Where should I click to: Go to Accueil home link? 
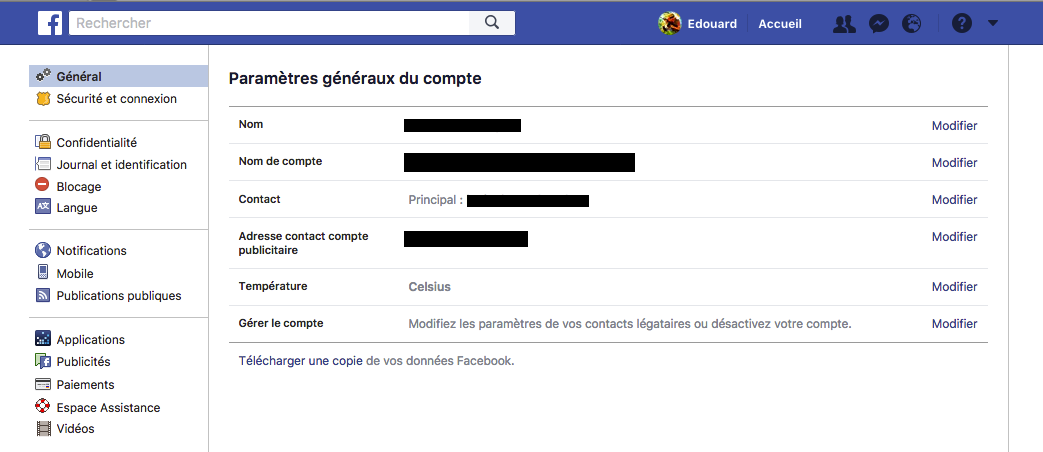[x=780, y=24]
